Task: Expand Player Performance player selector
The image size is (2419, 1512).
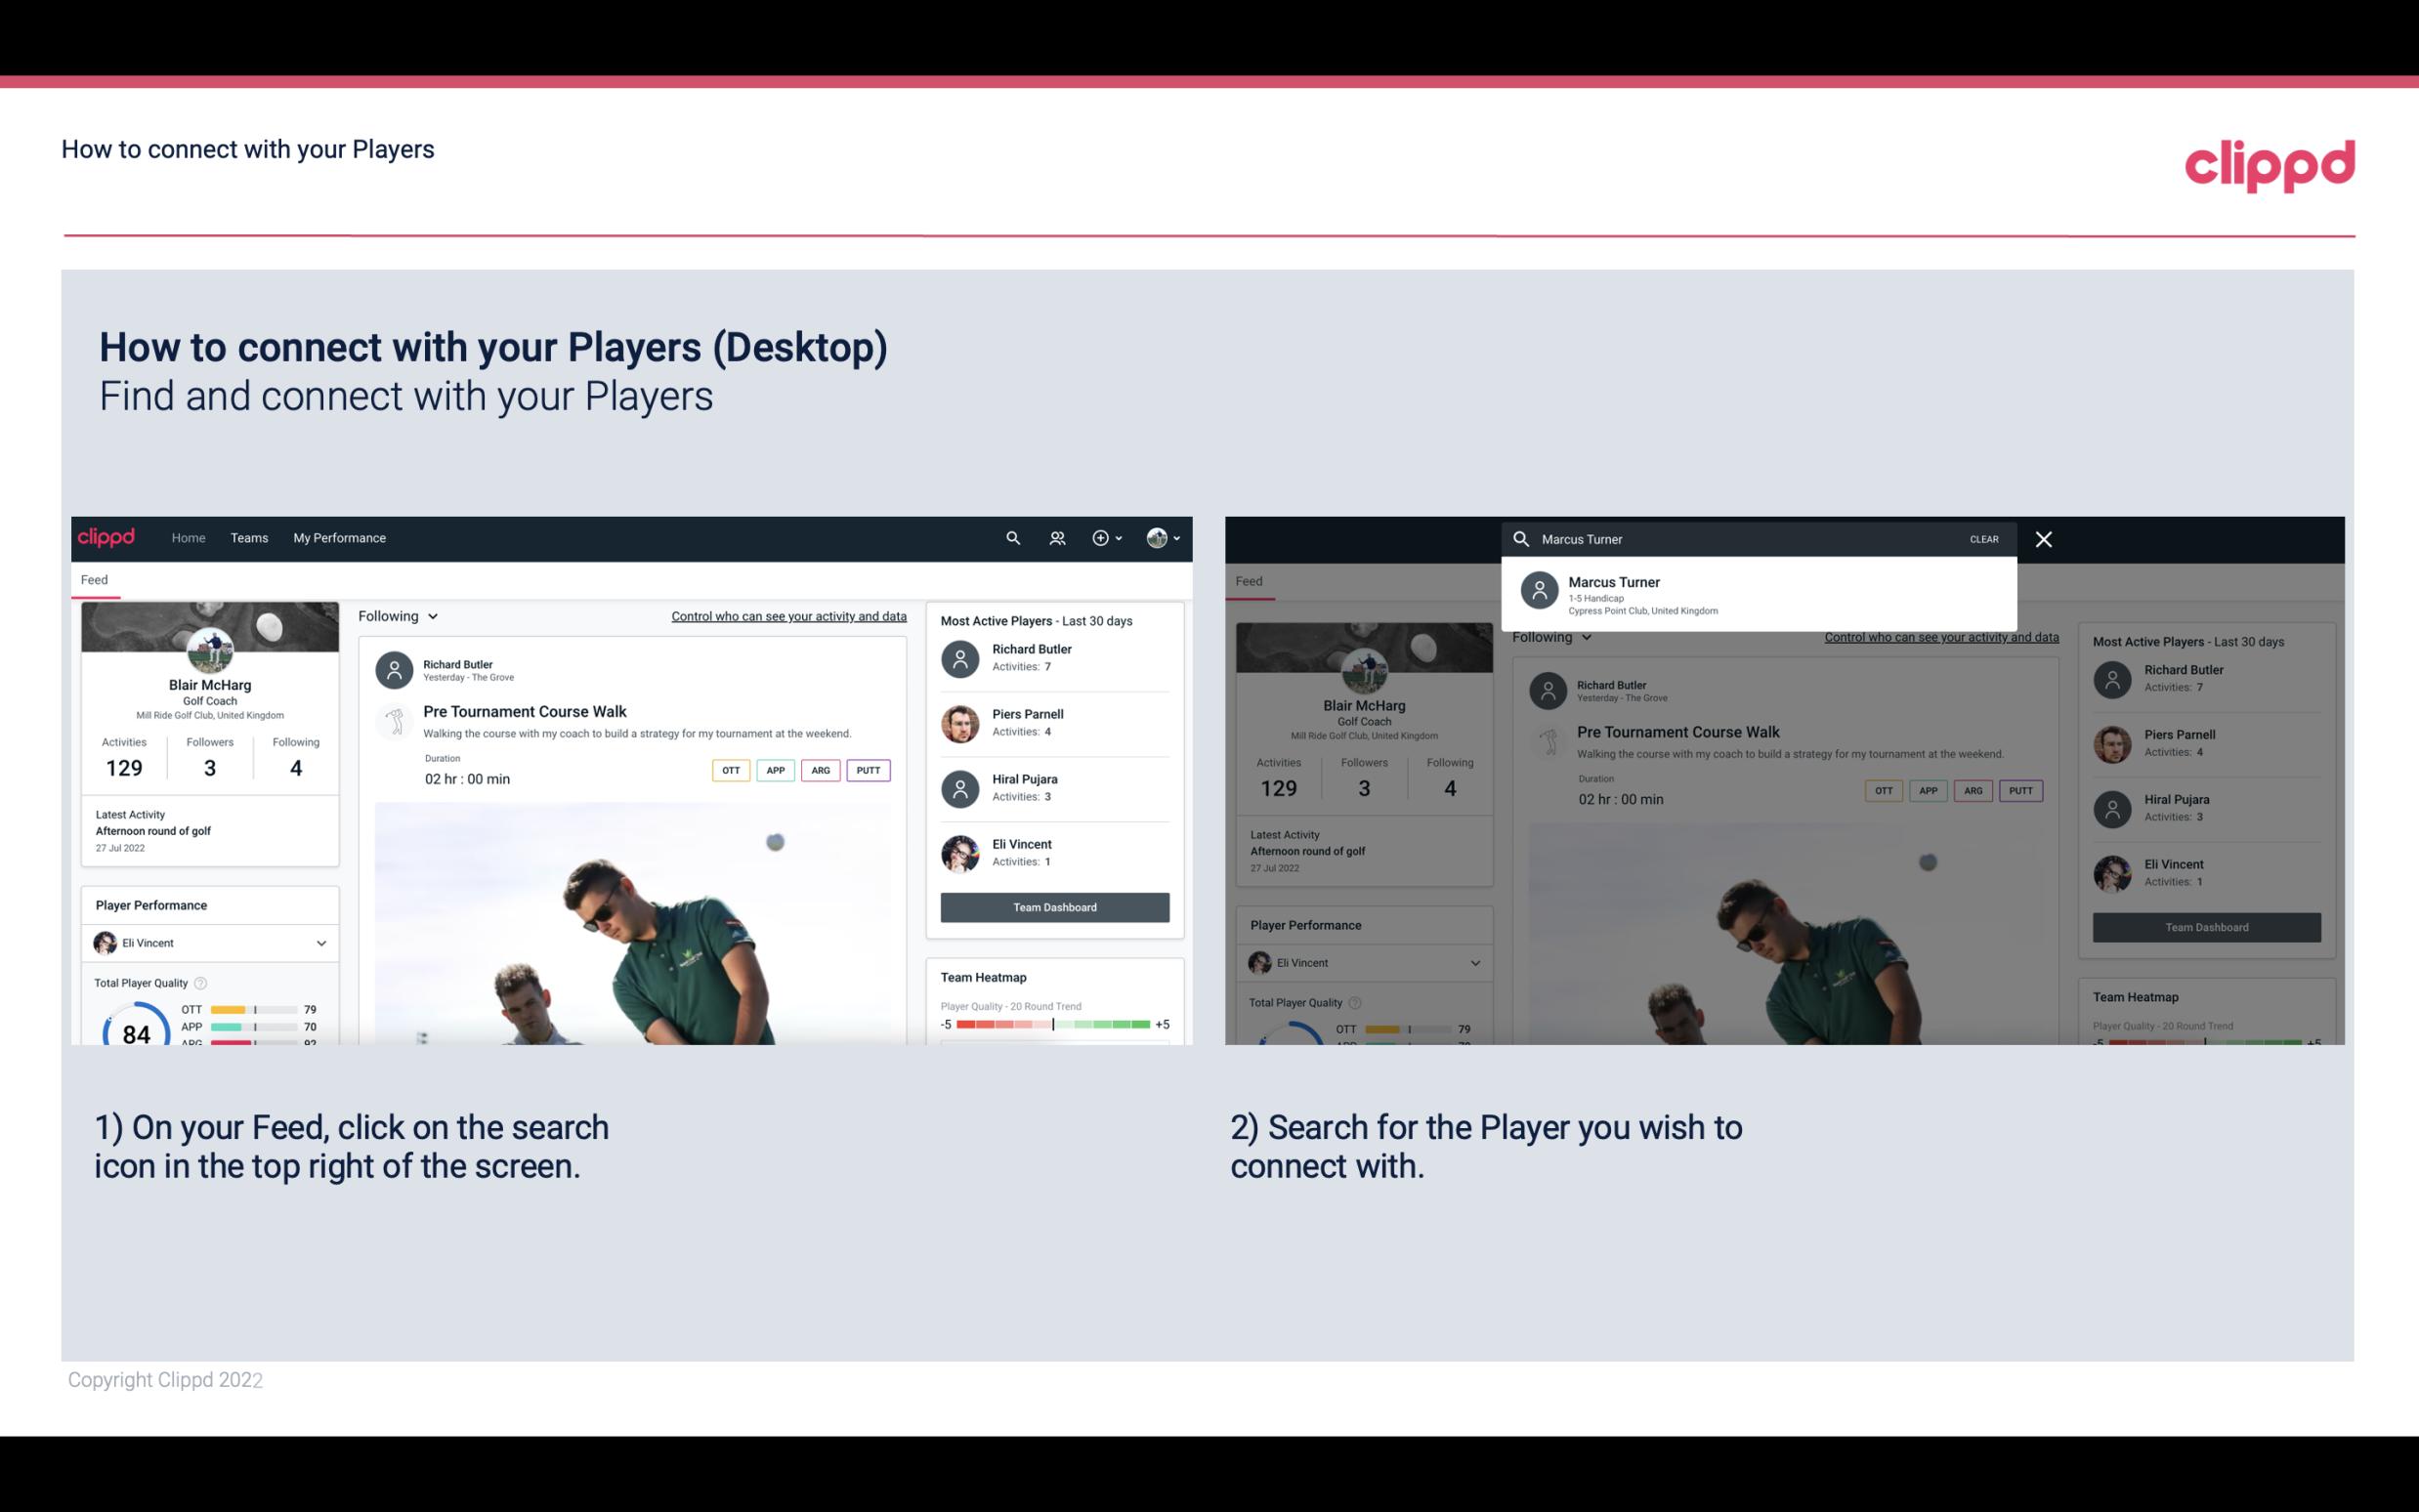Action: pyautogui.click(x=318, y=943)
